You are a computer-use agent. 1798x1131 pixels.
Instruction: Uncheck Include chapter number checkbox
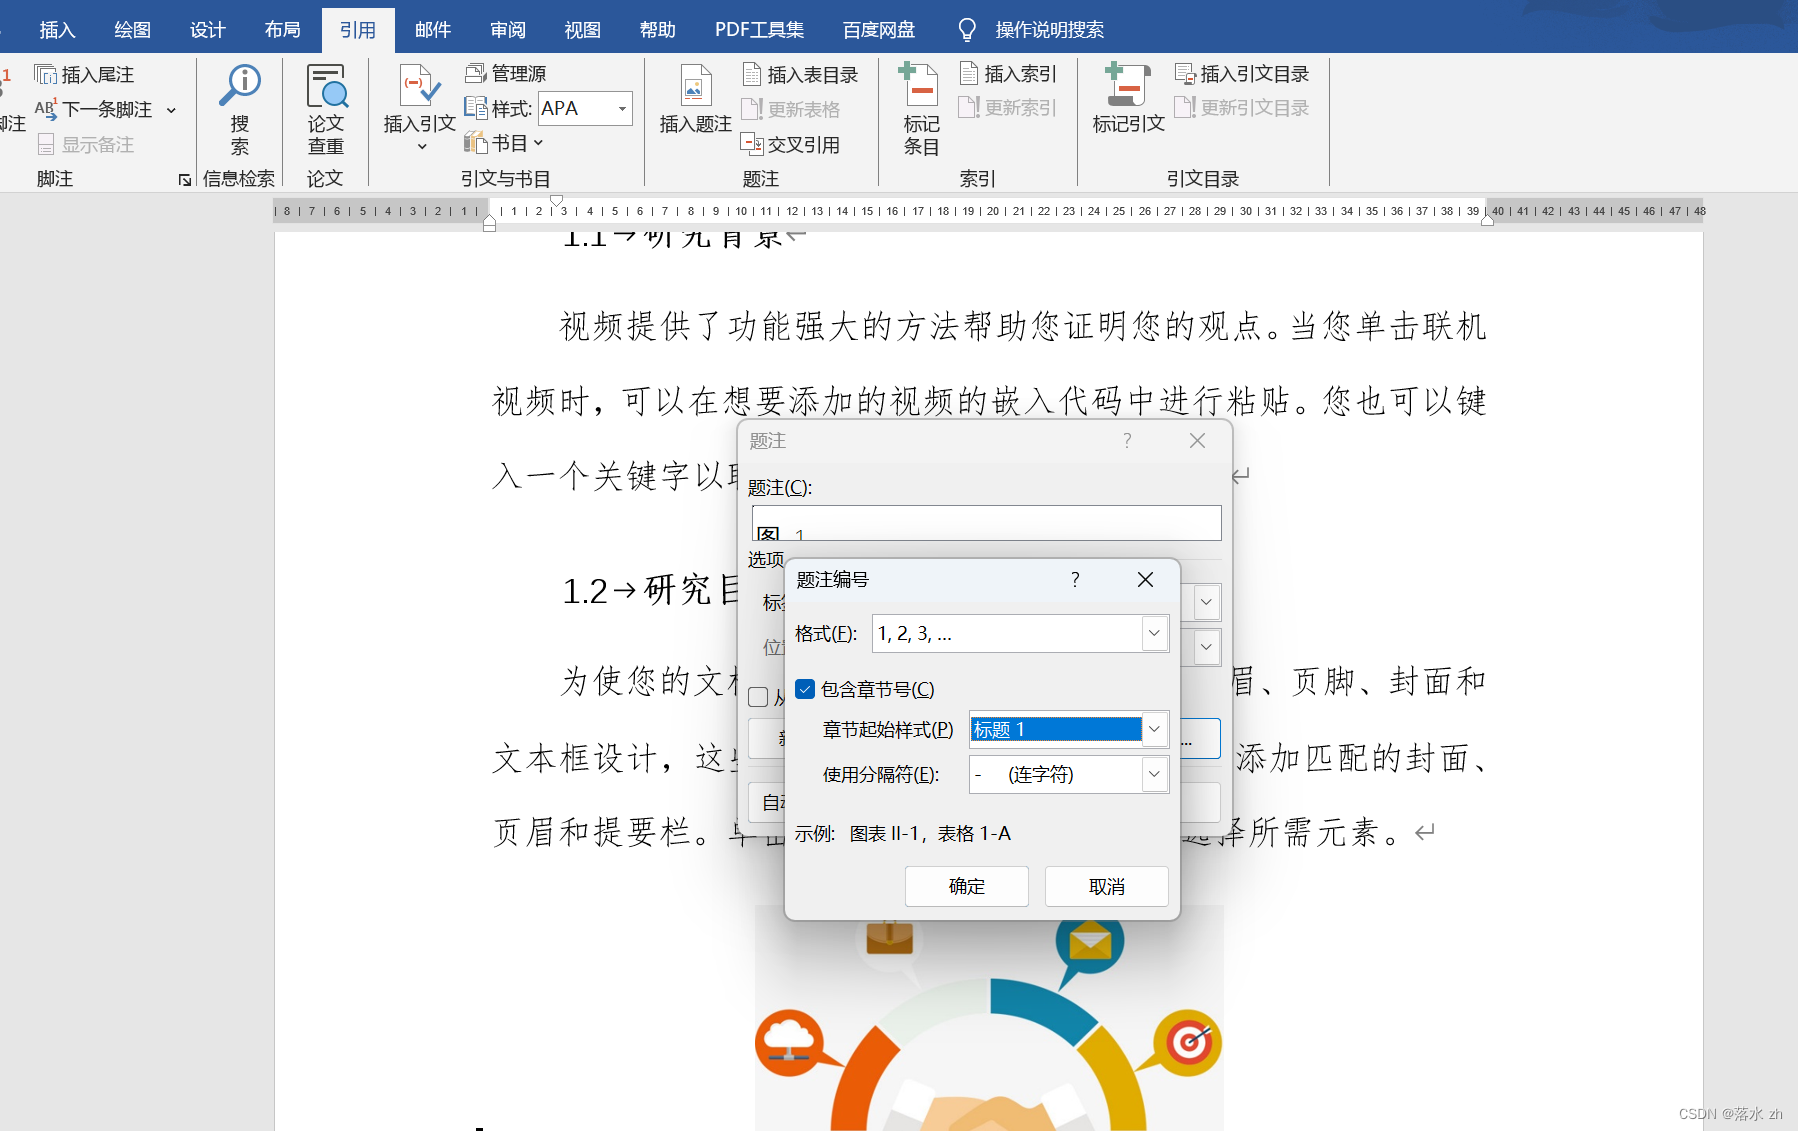[x=805, y=689]
